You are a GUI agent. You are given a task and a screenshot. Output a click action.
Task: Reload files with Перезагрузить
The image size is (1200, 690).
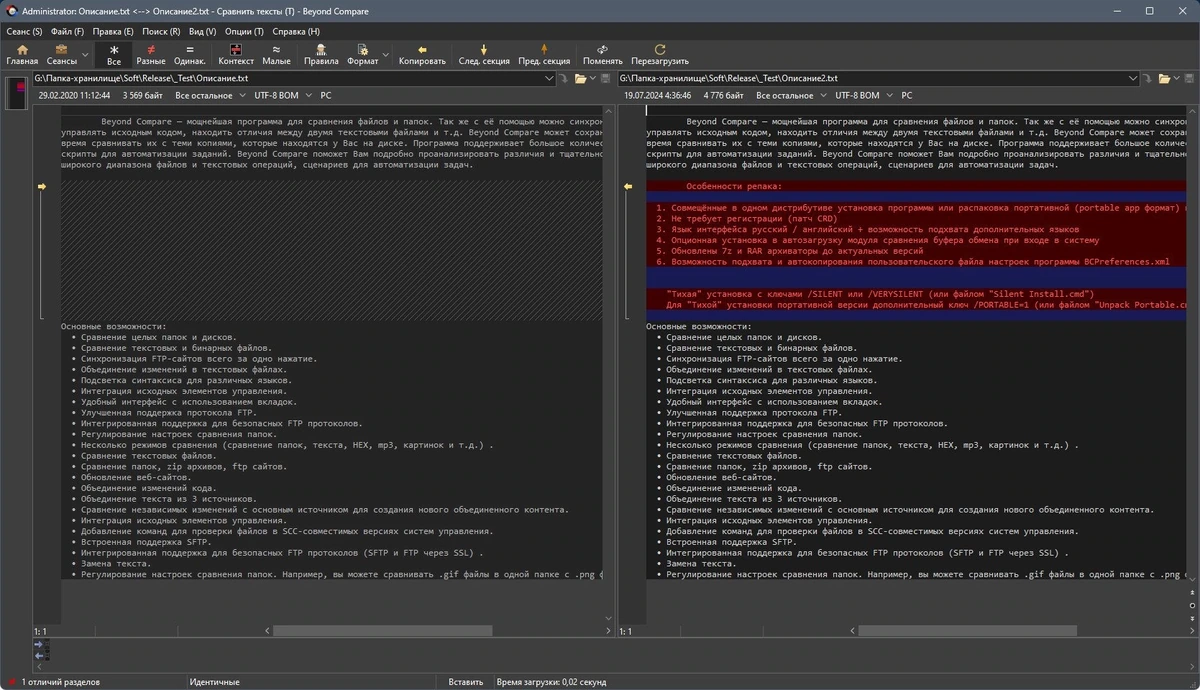tap(660, 54)
